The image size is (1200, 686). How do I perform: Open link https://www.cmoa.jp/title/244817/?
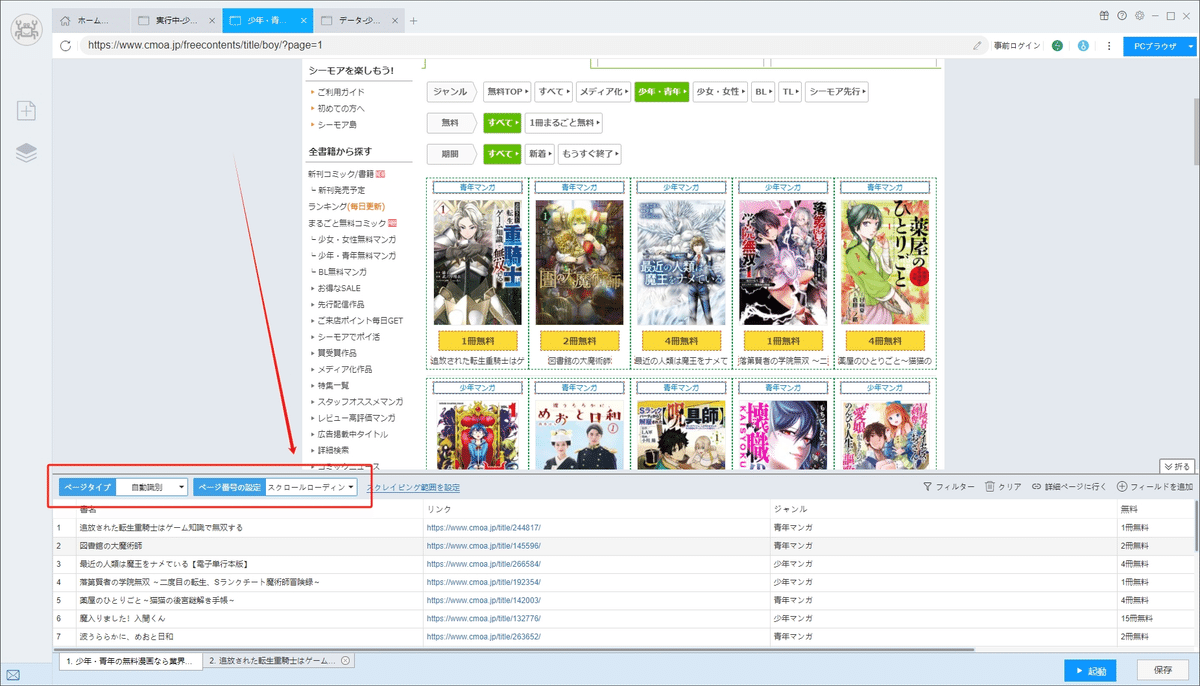coord(483,527)
